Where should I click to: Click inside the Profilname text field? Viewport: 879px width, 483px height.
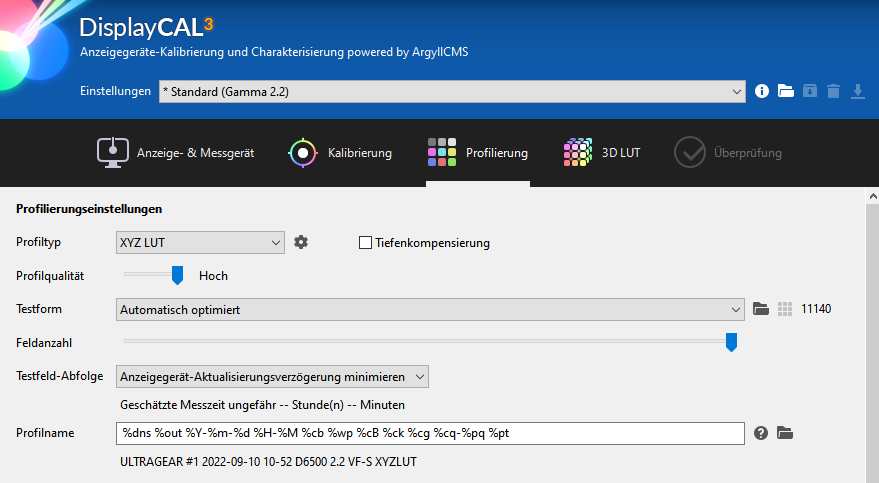coord(430,433)
